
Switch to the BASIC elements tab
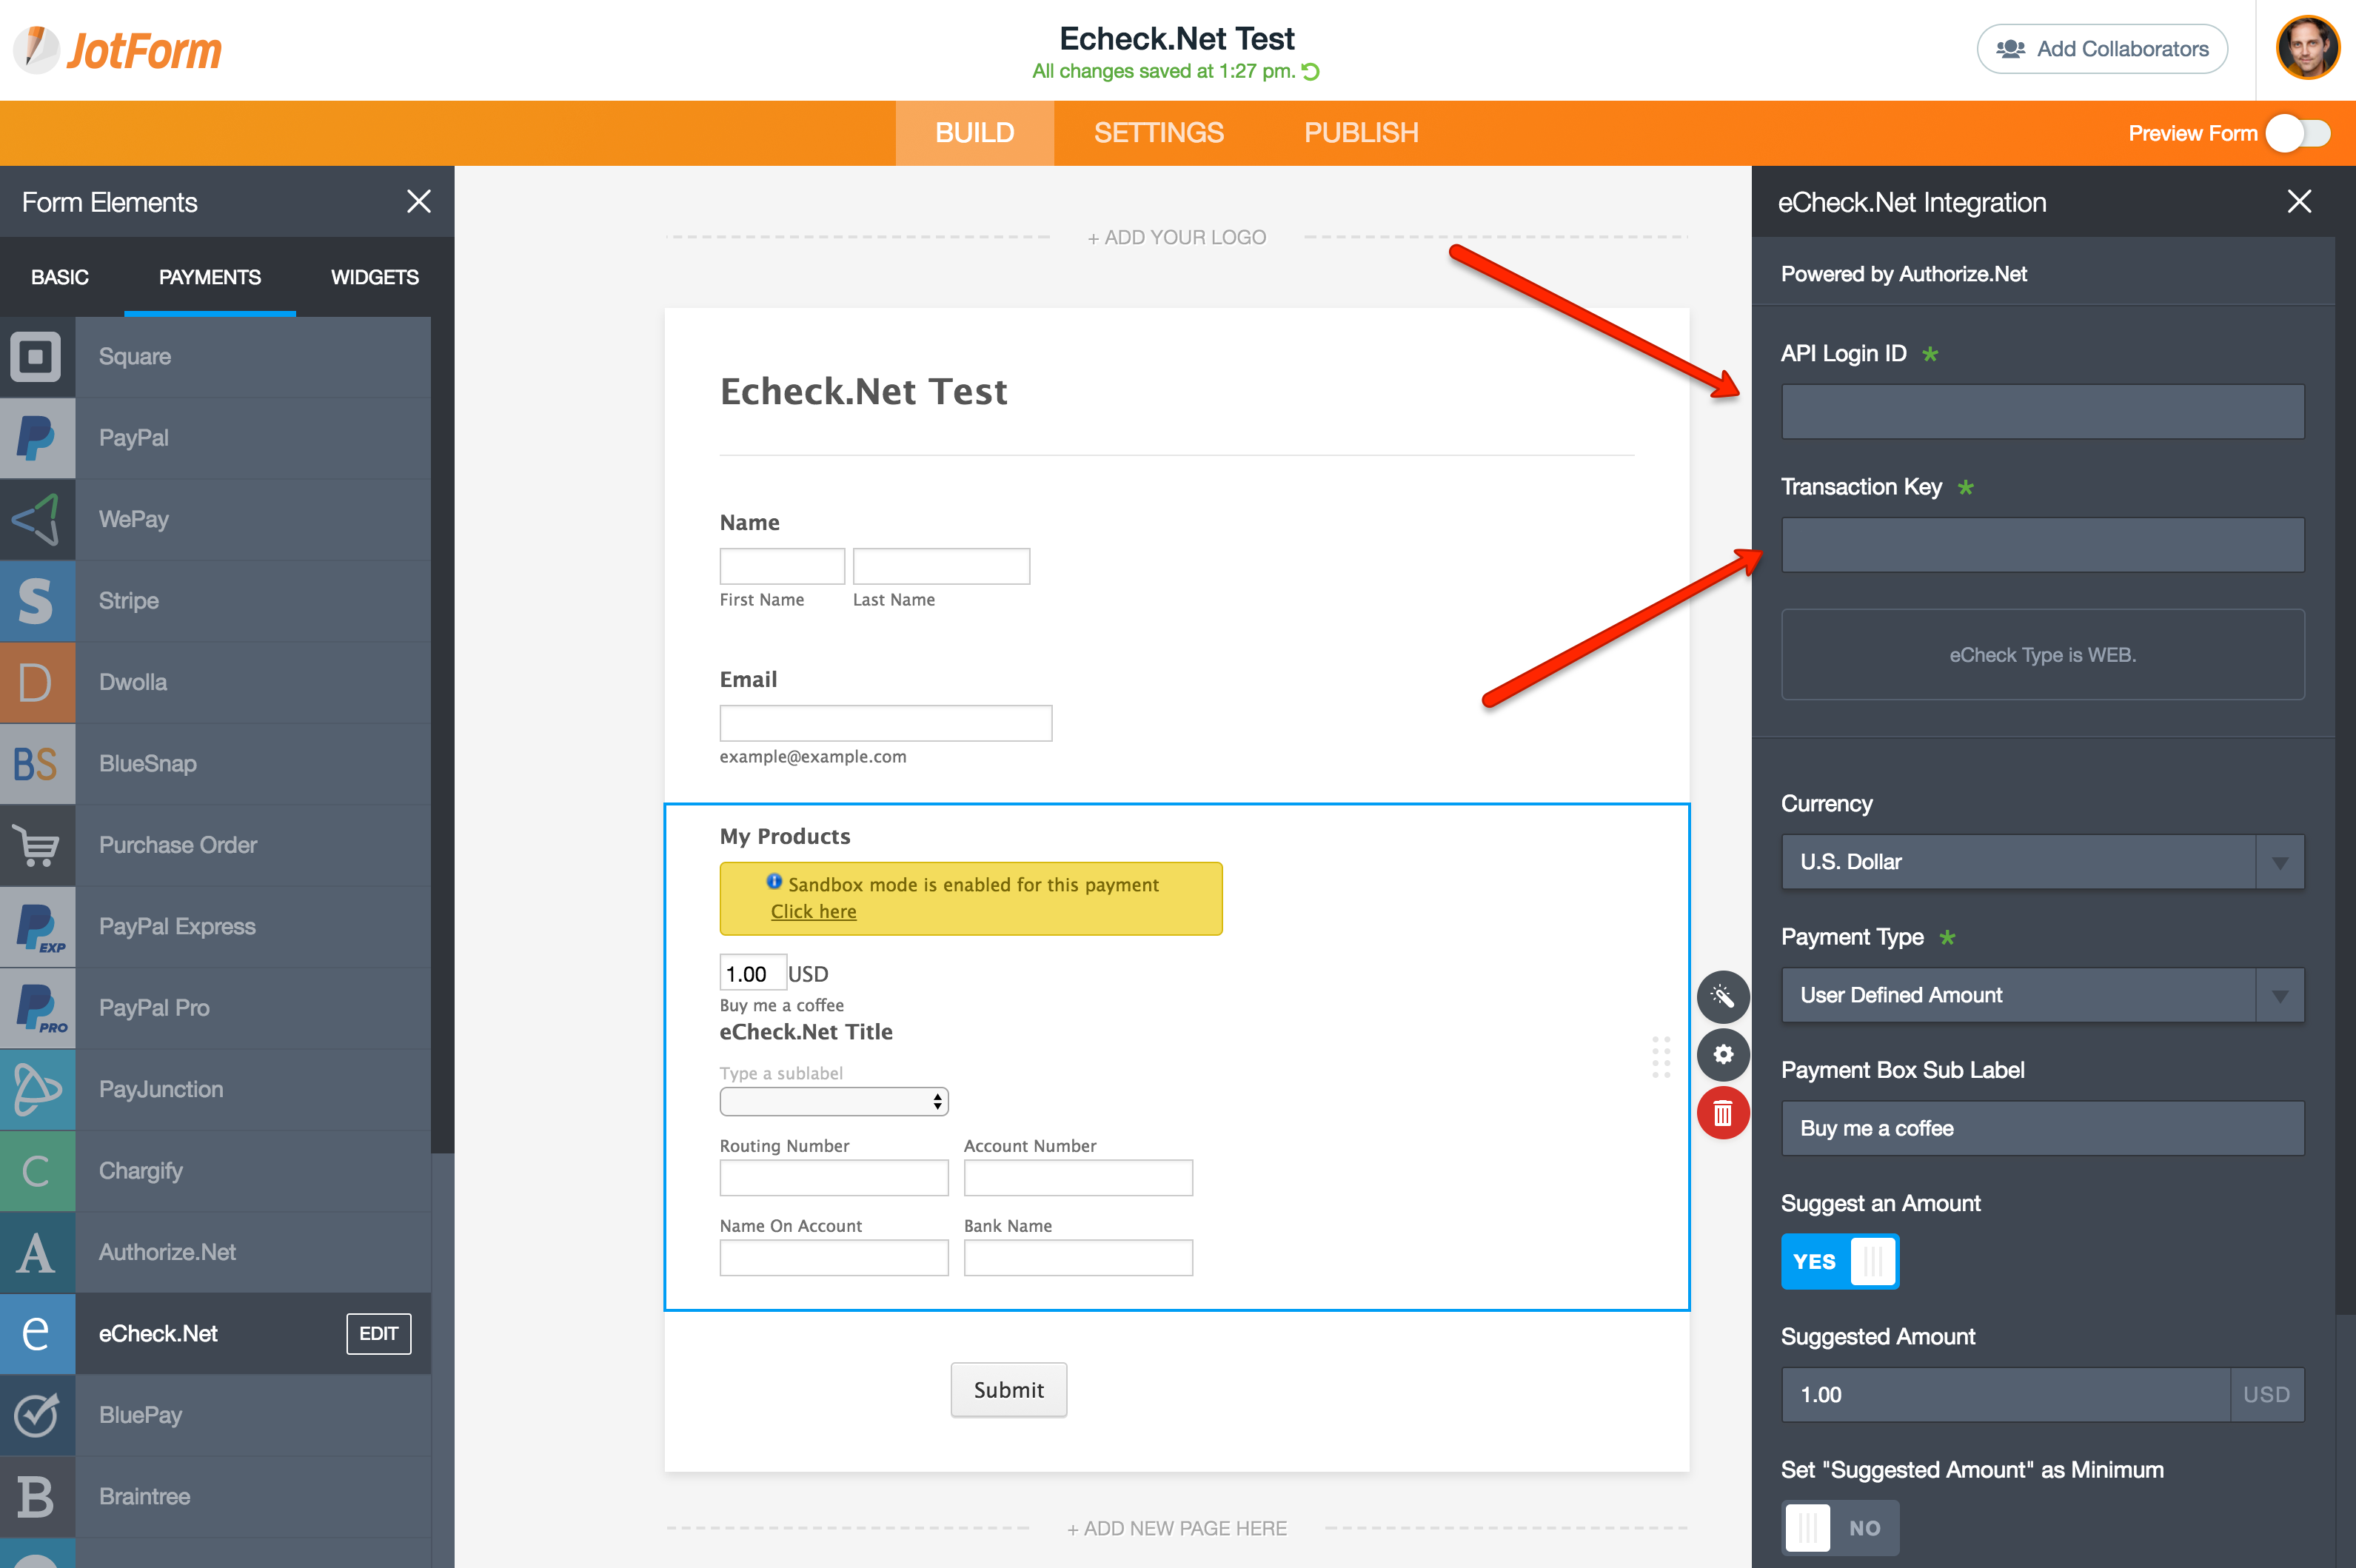[60, 277]
